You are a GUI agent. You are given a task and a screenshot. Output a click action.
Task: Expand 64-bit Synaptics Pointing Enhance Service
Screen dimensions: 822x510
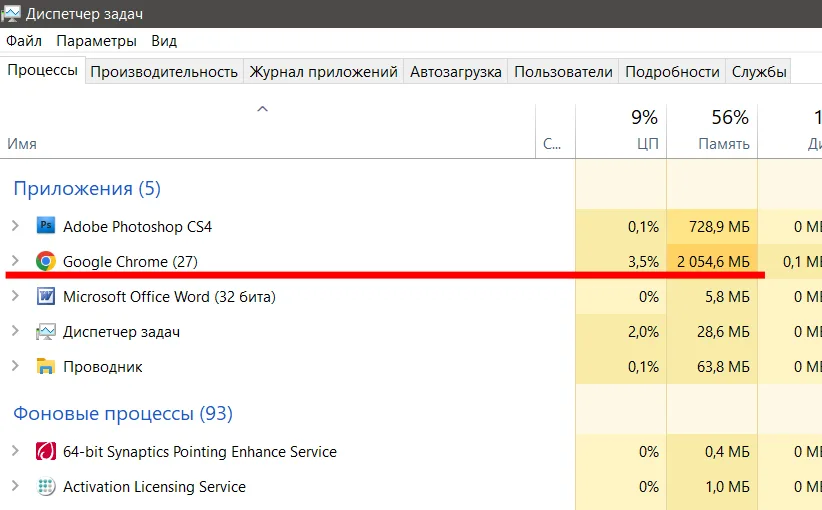[x=15, y=451]
